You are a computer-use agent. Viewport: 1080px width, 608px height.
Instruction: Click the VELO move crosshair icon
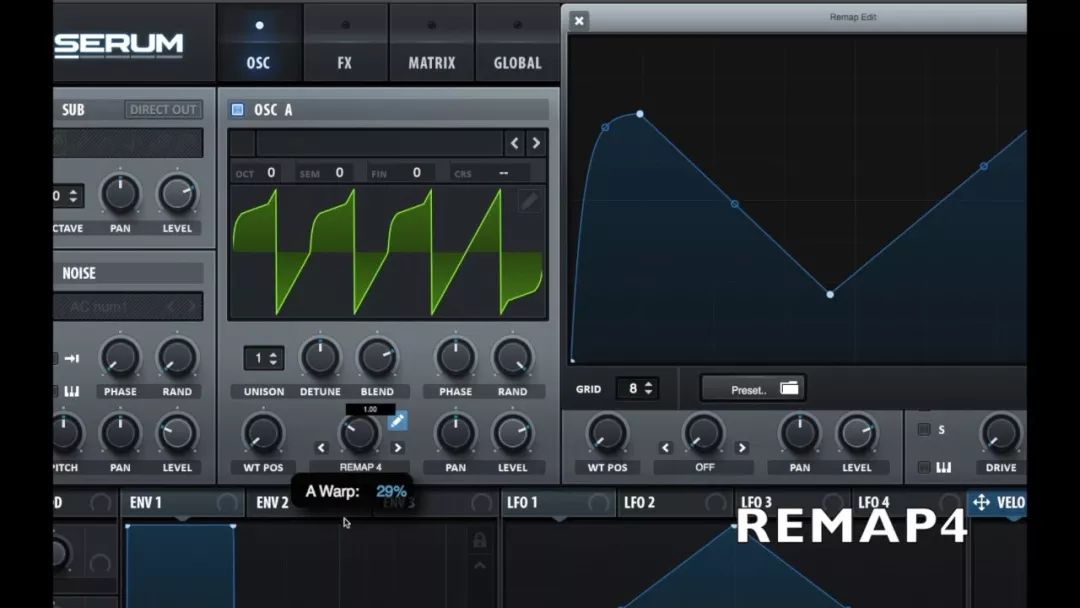[x=981, y=502]
